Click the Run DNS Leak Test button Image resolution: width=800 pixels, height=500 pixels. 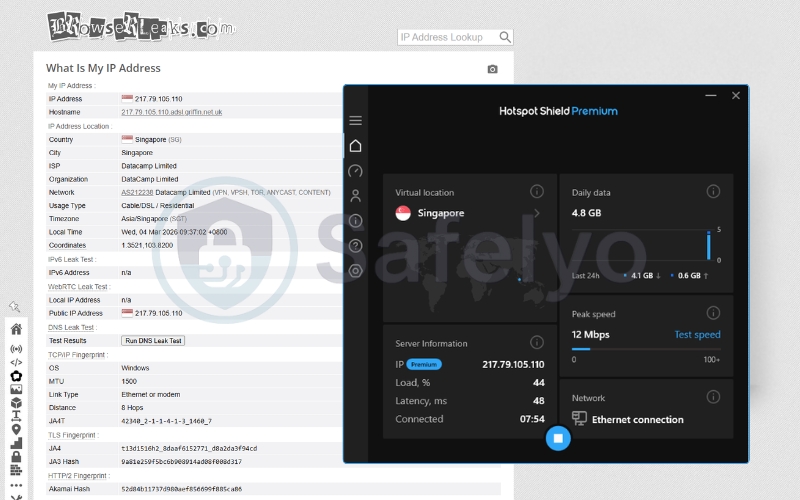point(153,341)
